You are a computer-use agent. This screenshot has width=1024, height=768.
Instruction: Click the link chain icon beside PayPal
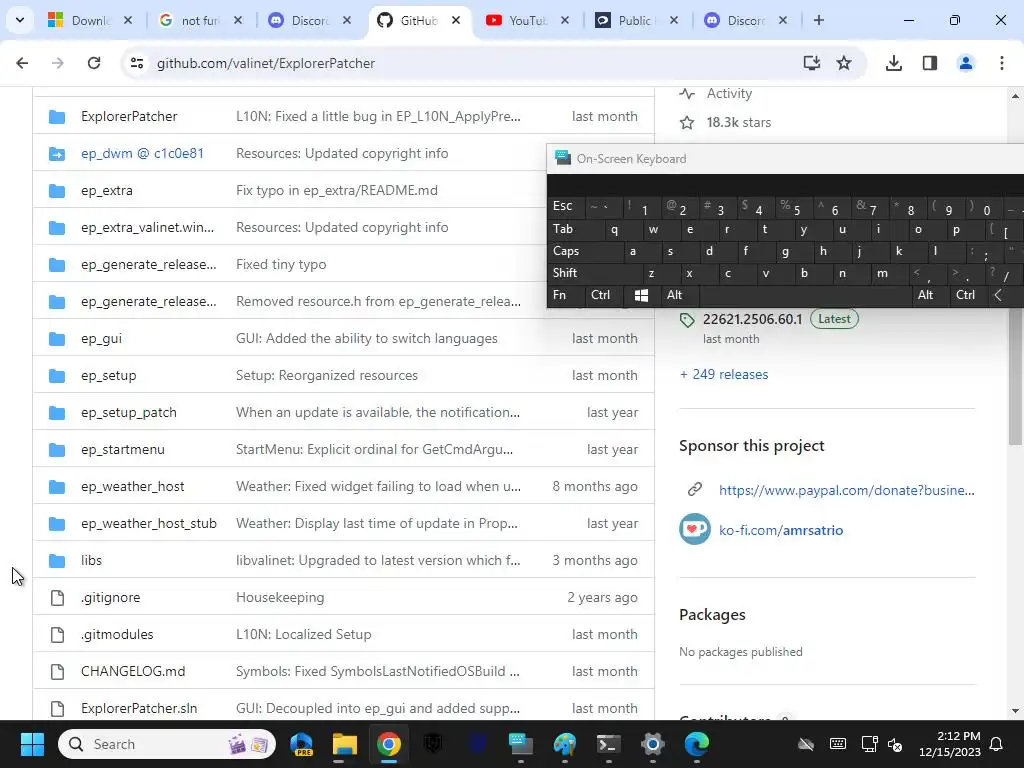coord(695,489)
